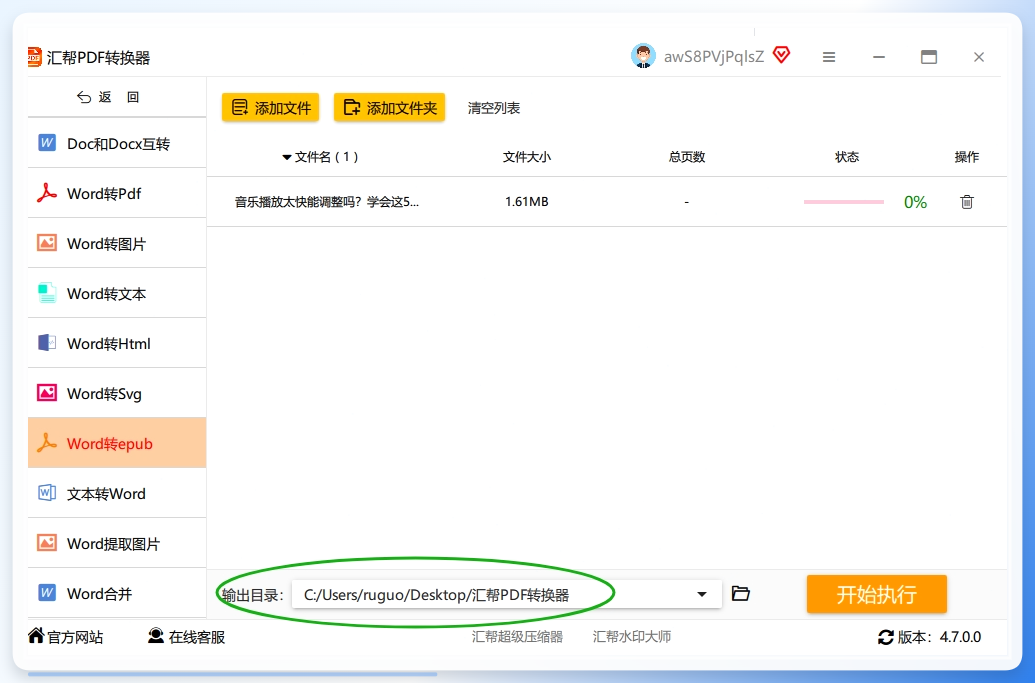This screenshot has width=1035, height=683.
Task: Click the 版本: 4.7.0.0 text
Action: (939, 637)
